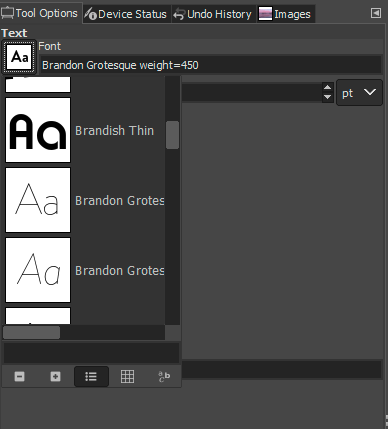Screen dimensions: 388x429
Task: Click the font name field showing Brandon Grotesque
Action: (x=211, y=65)
